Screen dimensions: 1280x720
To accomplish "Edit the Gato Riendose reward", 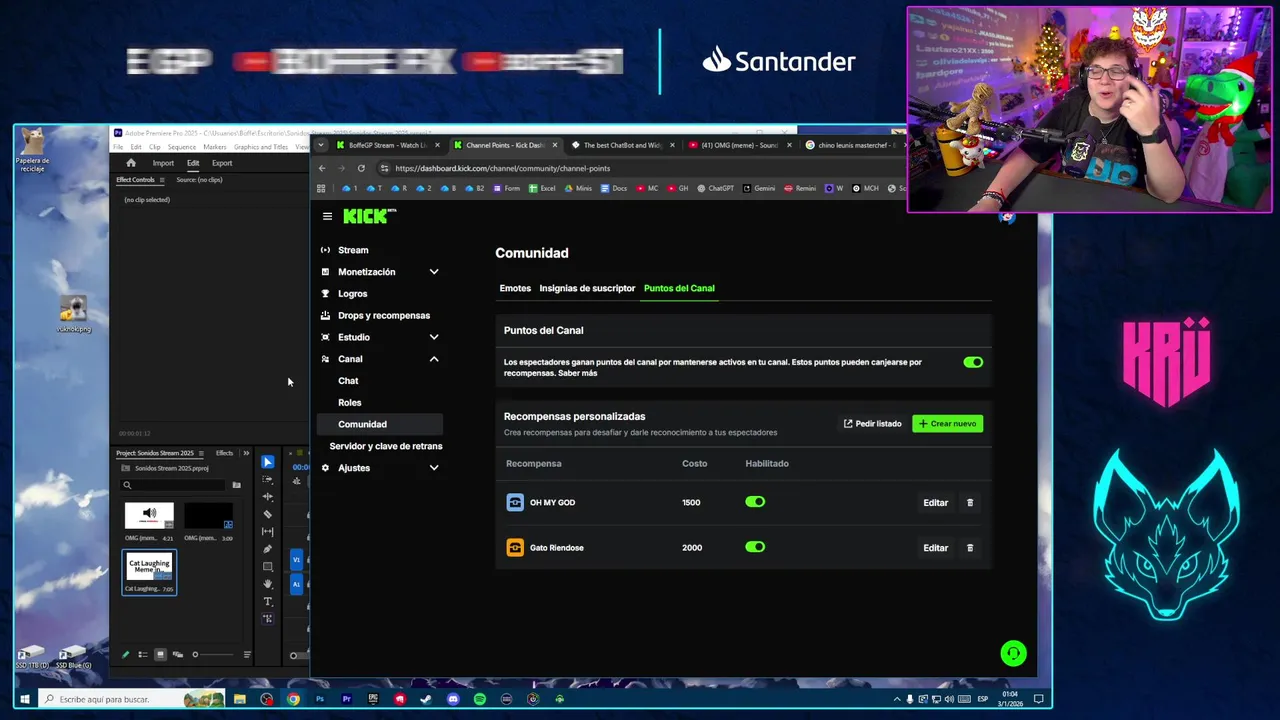I will 935,548.
